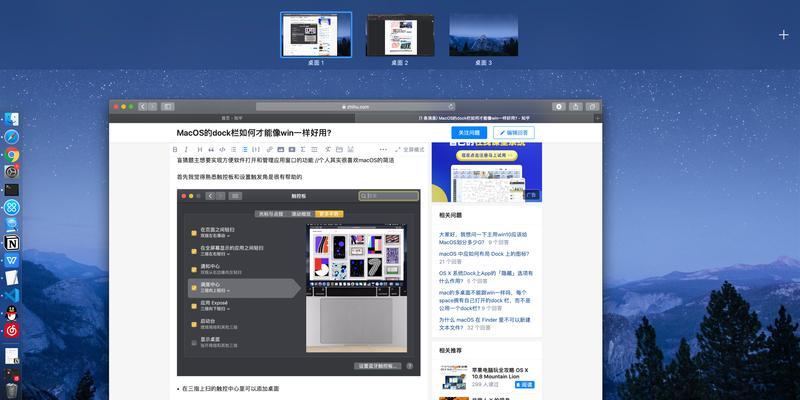Insert a code block in the editor
Screen dimensions: 800x400
(x=222, y=149)
